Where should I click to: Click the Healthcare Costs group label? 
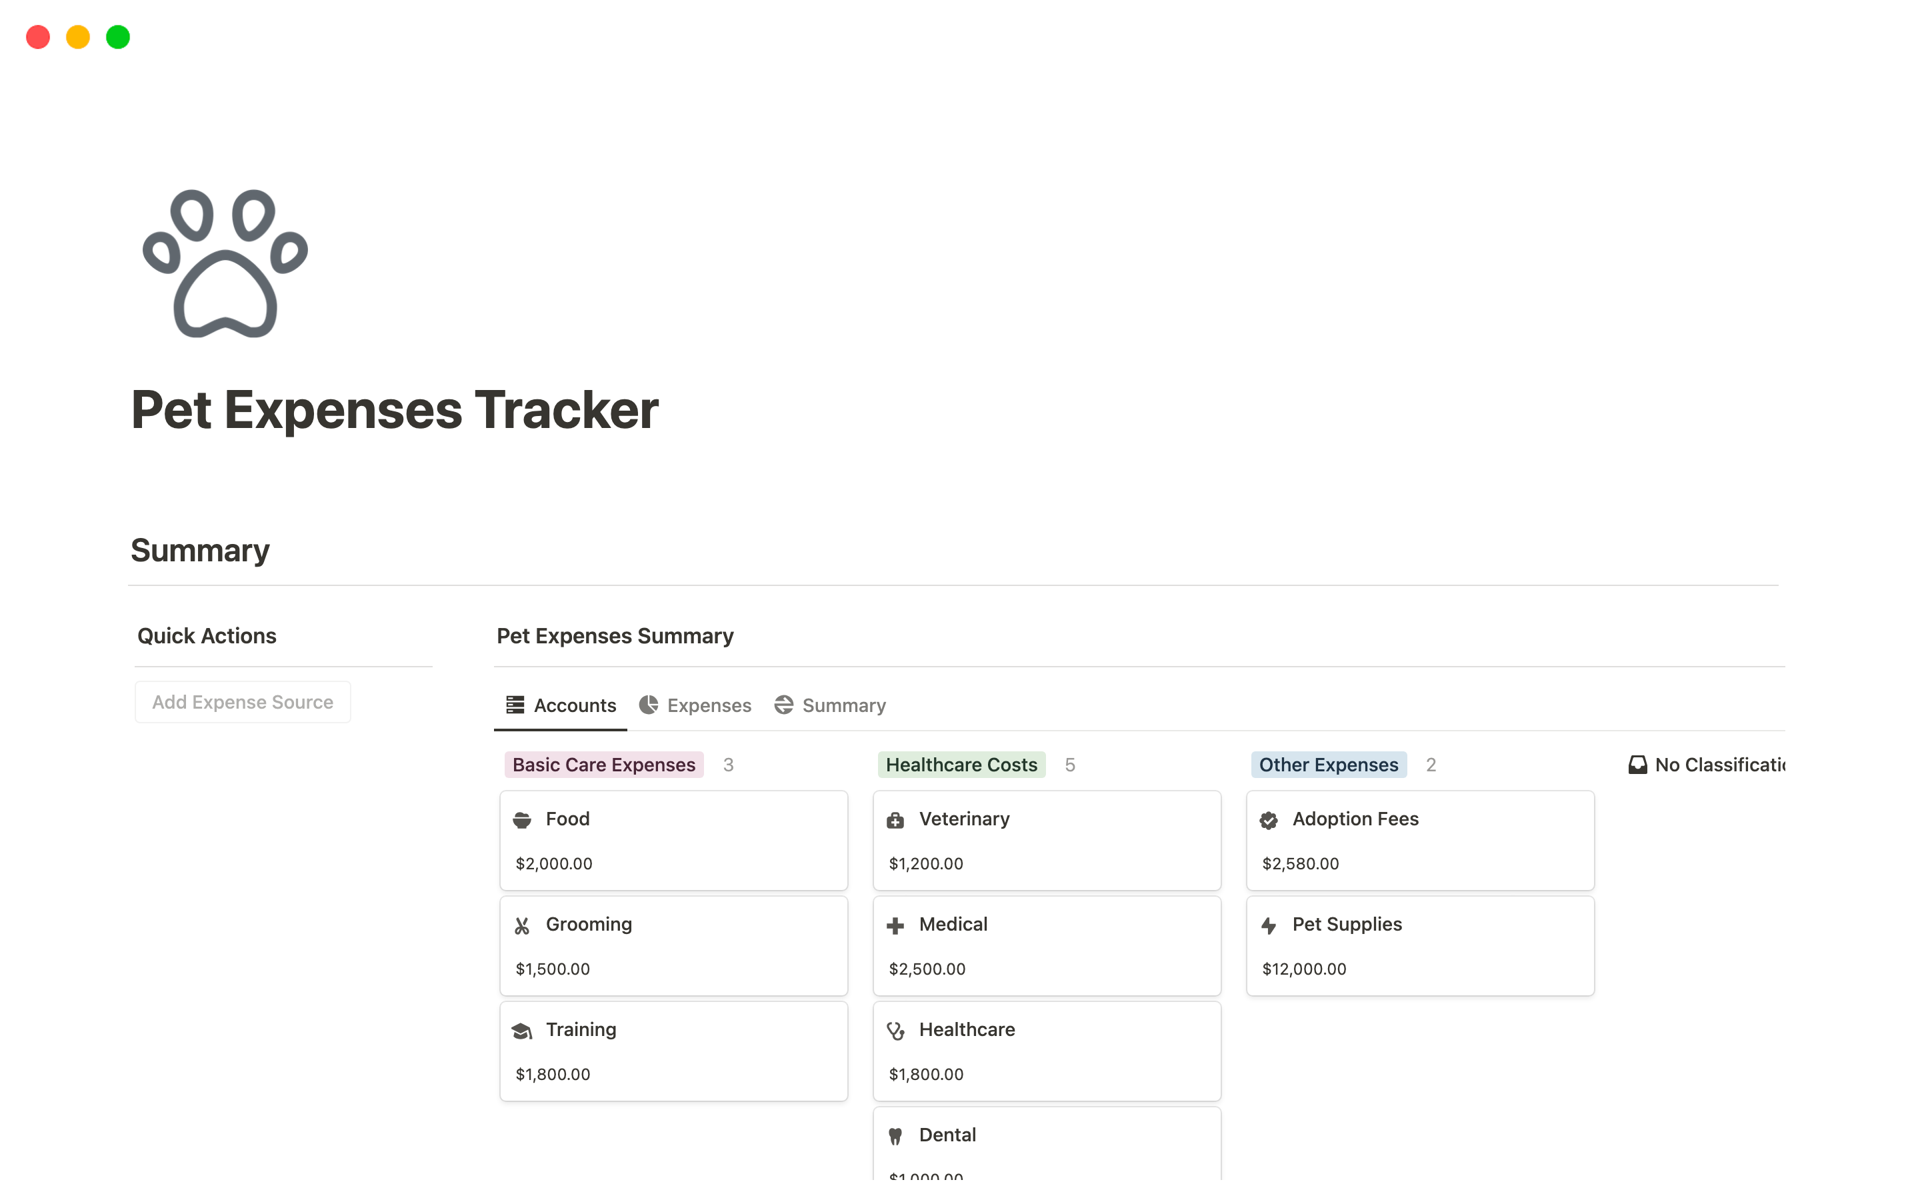pos(961,765)
